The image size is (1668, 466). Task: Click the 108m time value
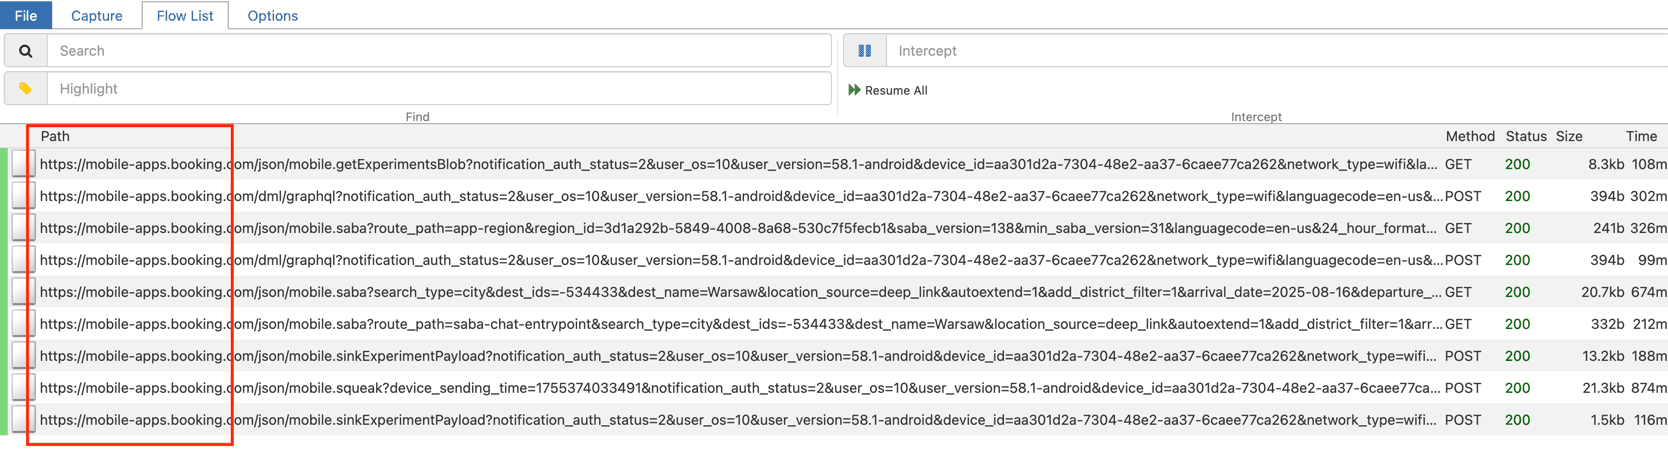pos(1649,164)
